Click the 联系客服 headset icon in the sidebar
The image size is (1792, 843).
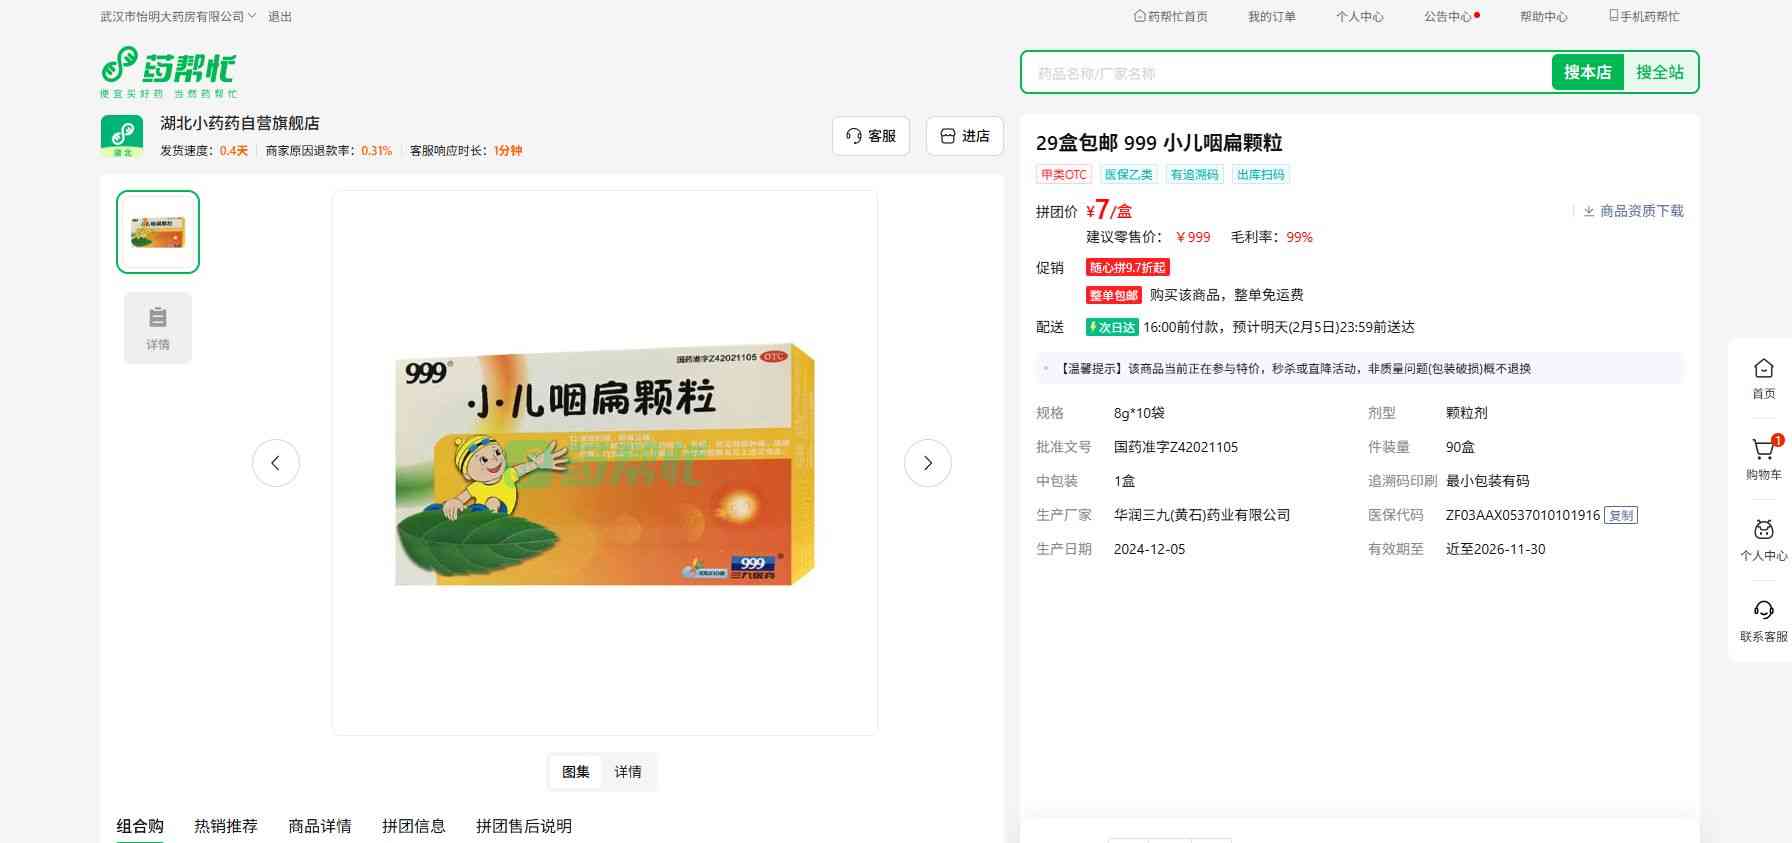click(x=1763, y=612)
